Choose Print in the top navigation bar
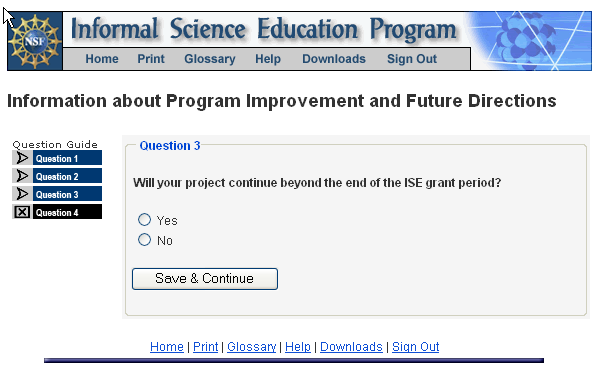The width and height of the screenshot is (608, 385). pyautogui.click(x=151, y=59)
